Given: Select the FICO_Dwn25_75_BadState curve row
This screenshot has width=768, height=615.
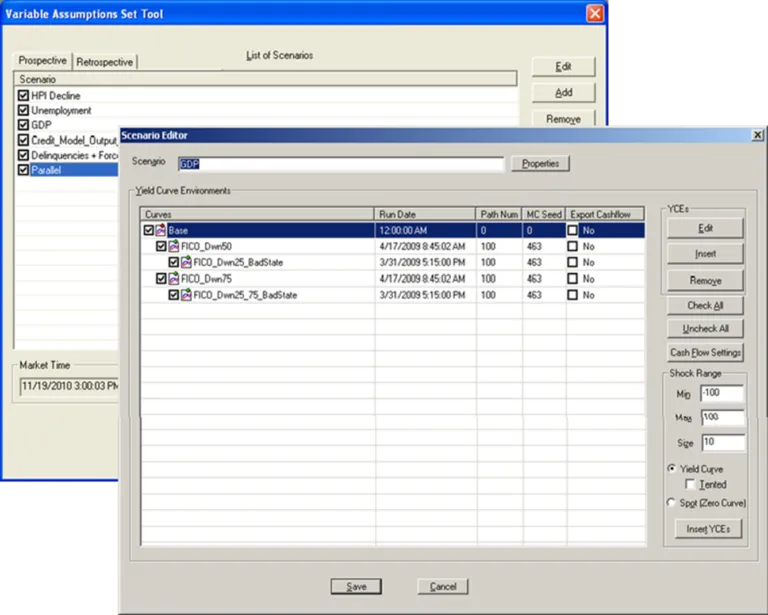Looking at the screenshot, I should (x=393, y=295).
